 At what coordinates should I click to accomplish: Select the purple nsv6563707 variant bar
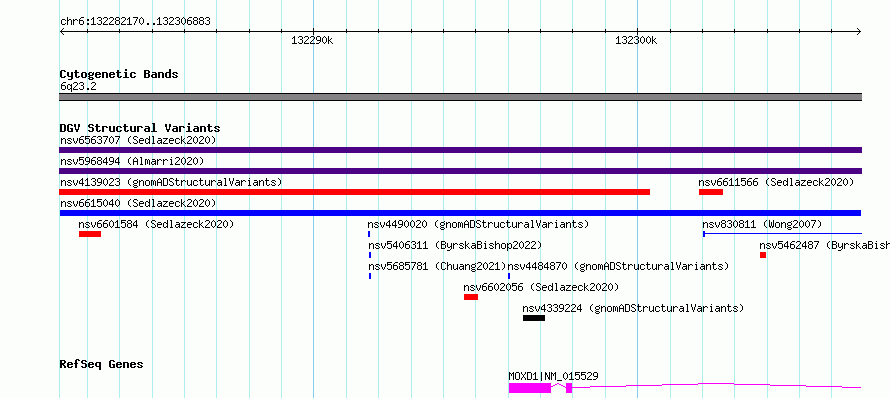click(460, 150)
